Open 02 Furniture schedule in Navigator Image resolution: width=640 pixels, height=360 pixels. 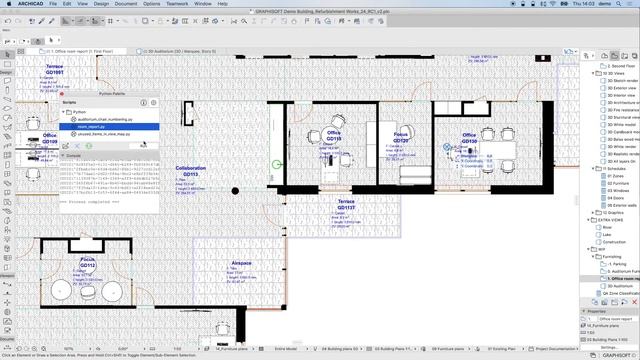[617, 183]
